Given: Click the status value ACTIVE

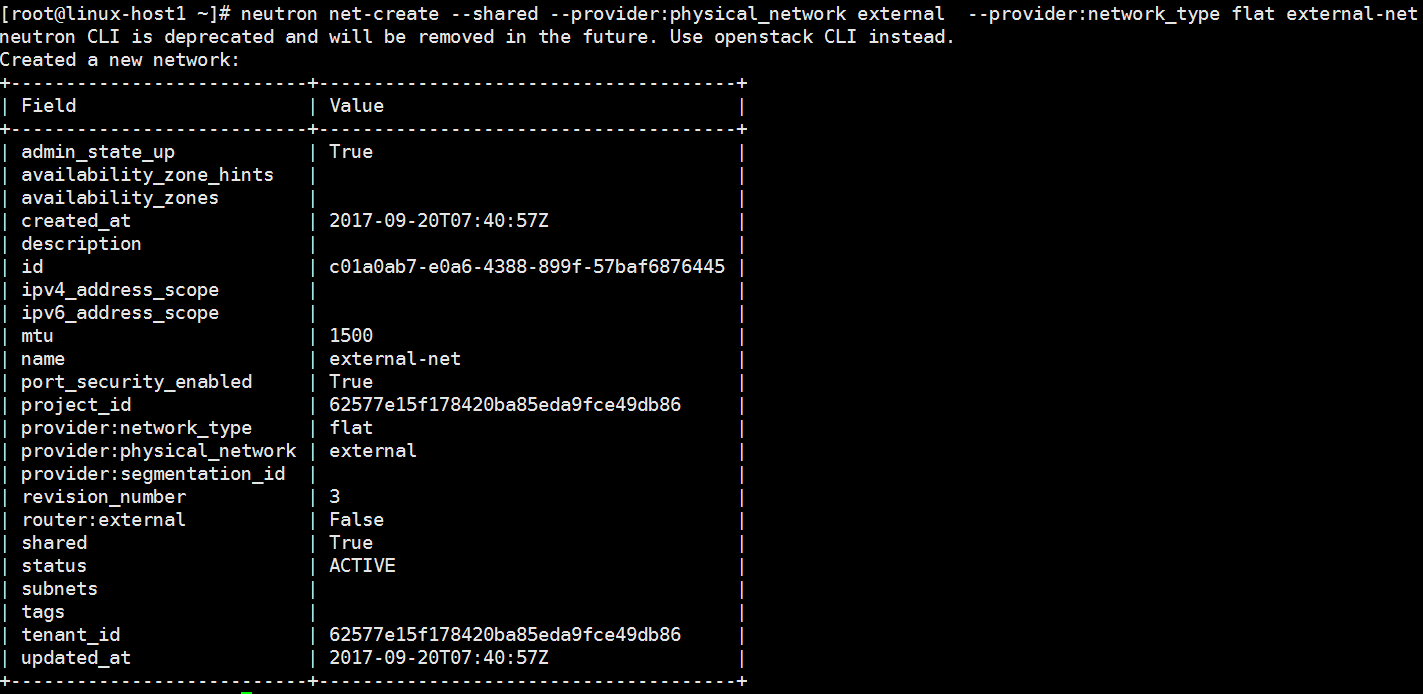Looking at the screenshot, I should [x=362, y=566].
